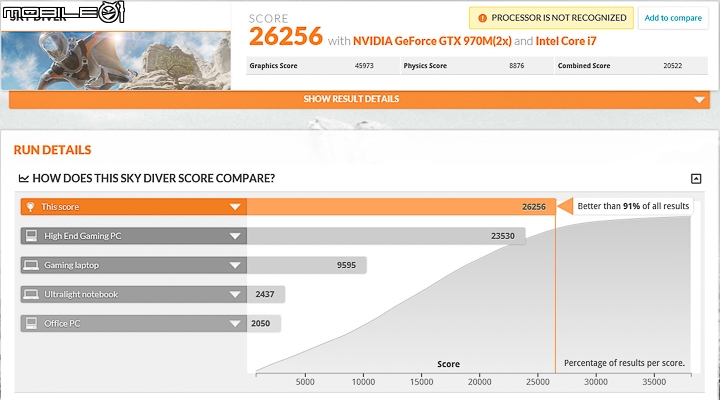Collapse the score comparison section icon
The height and width of the screenshot is (400, 720).
click(x=696, y=179)
